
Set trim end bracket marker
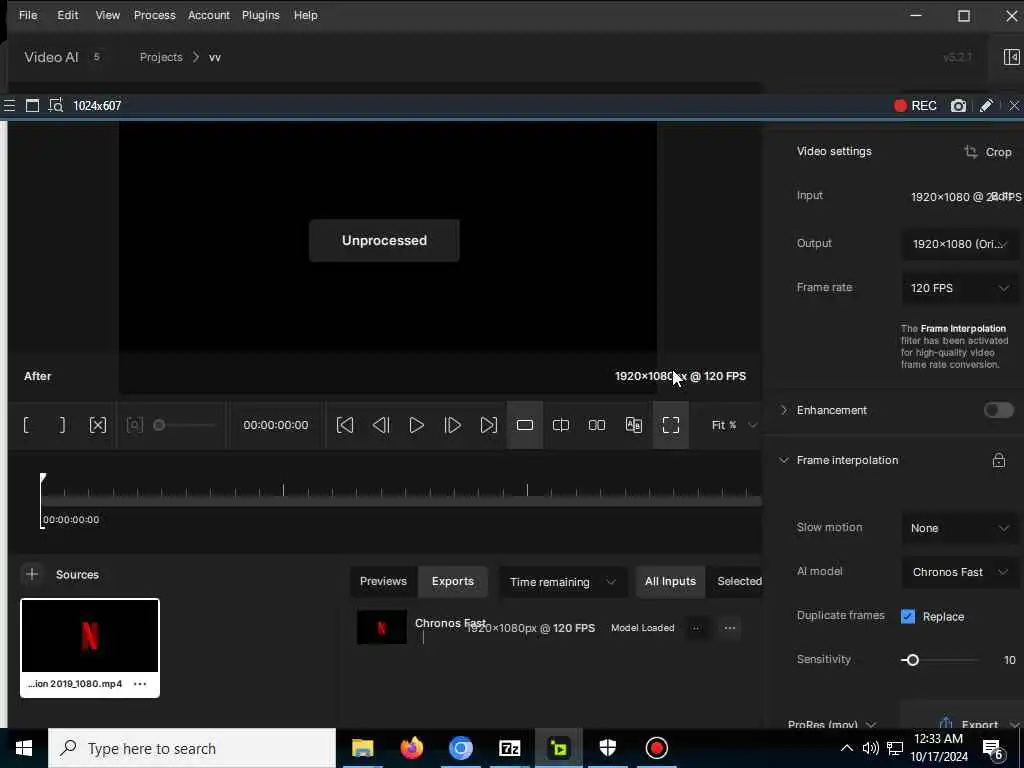pos(62,425)
